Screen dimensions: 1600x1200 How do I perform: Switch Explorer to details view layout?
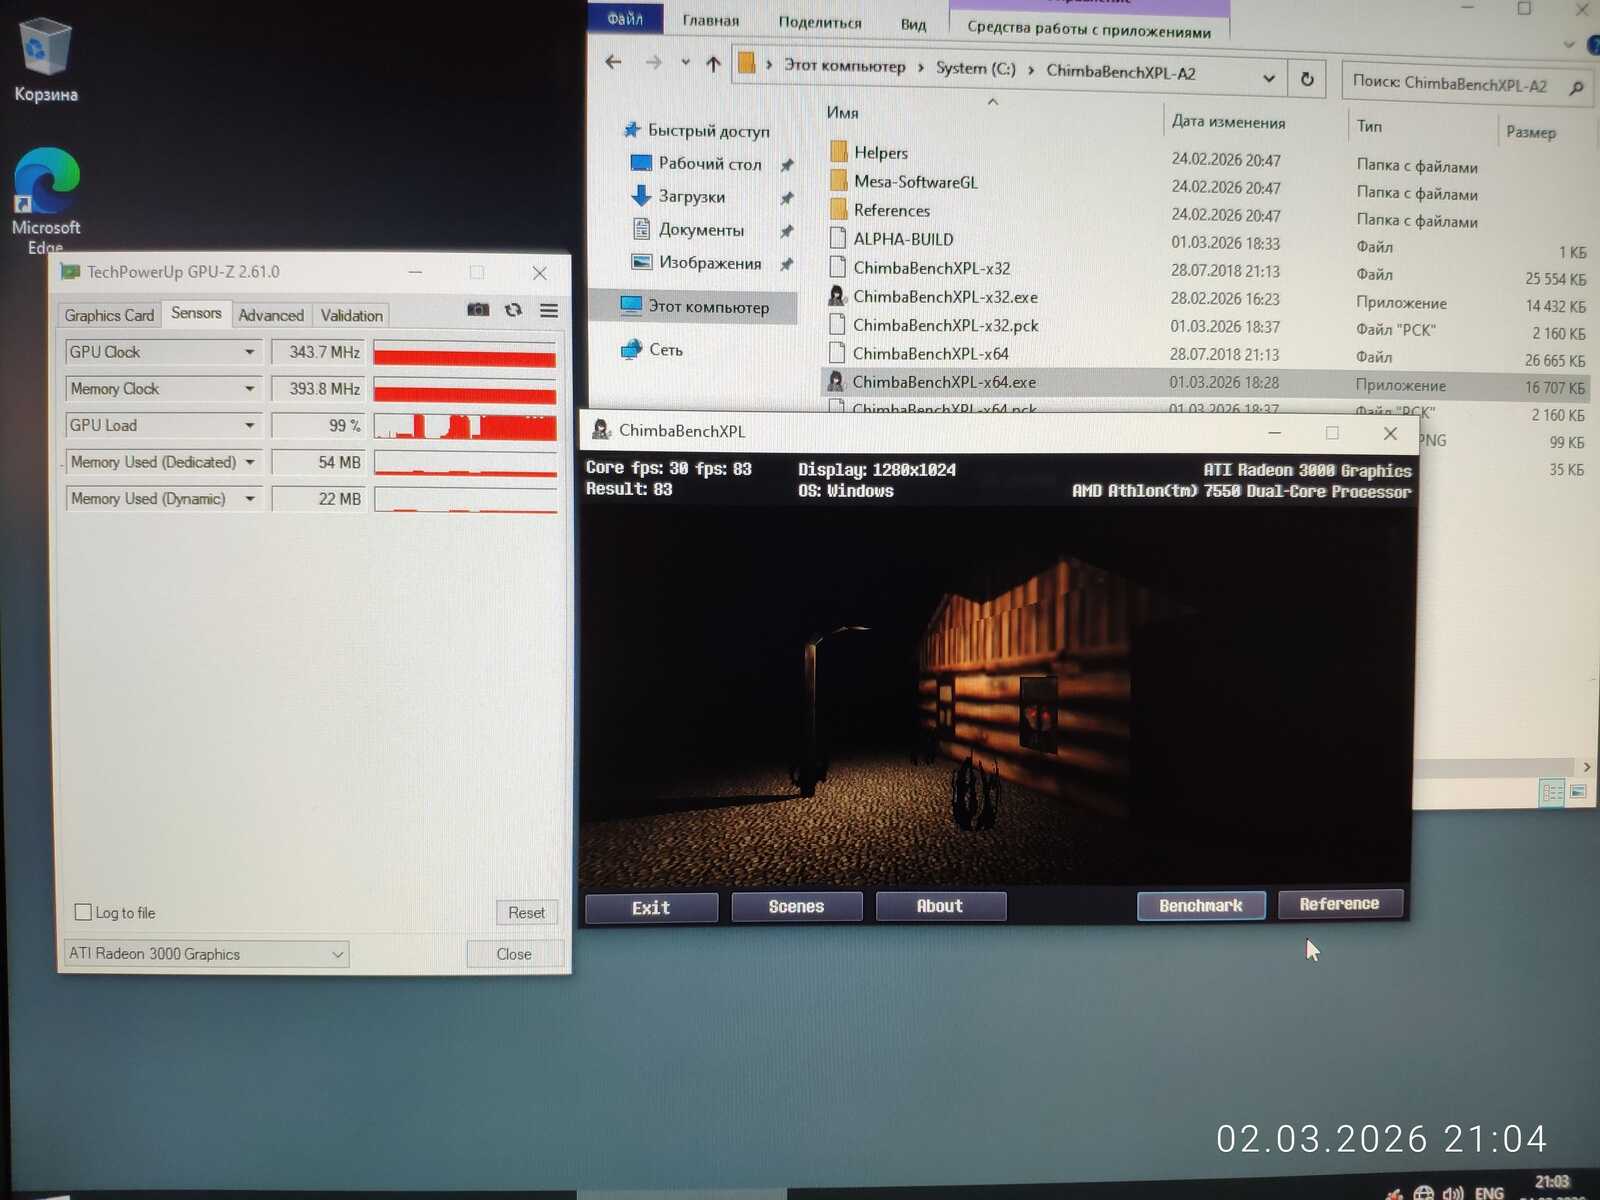pyautogui.click(x=1552, y=793)
